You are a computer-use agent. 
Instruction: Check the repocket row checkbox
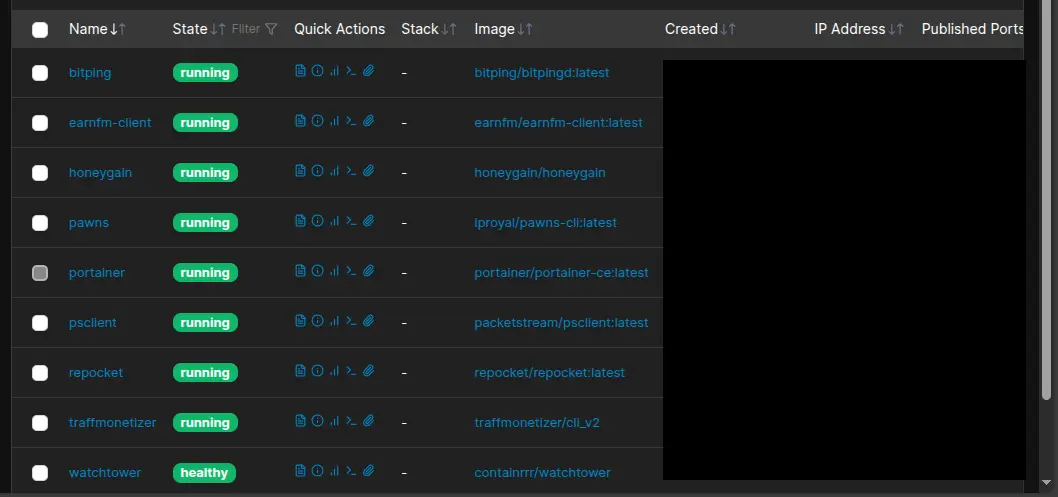(40, 372)
